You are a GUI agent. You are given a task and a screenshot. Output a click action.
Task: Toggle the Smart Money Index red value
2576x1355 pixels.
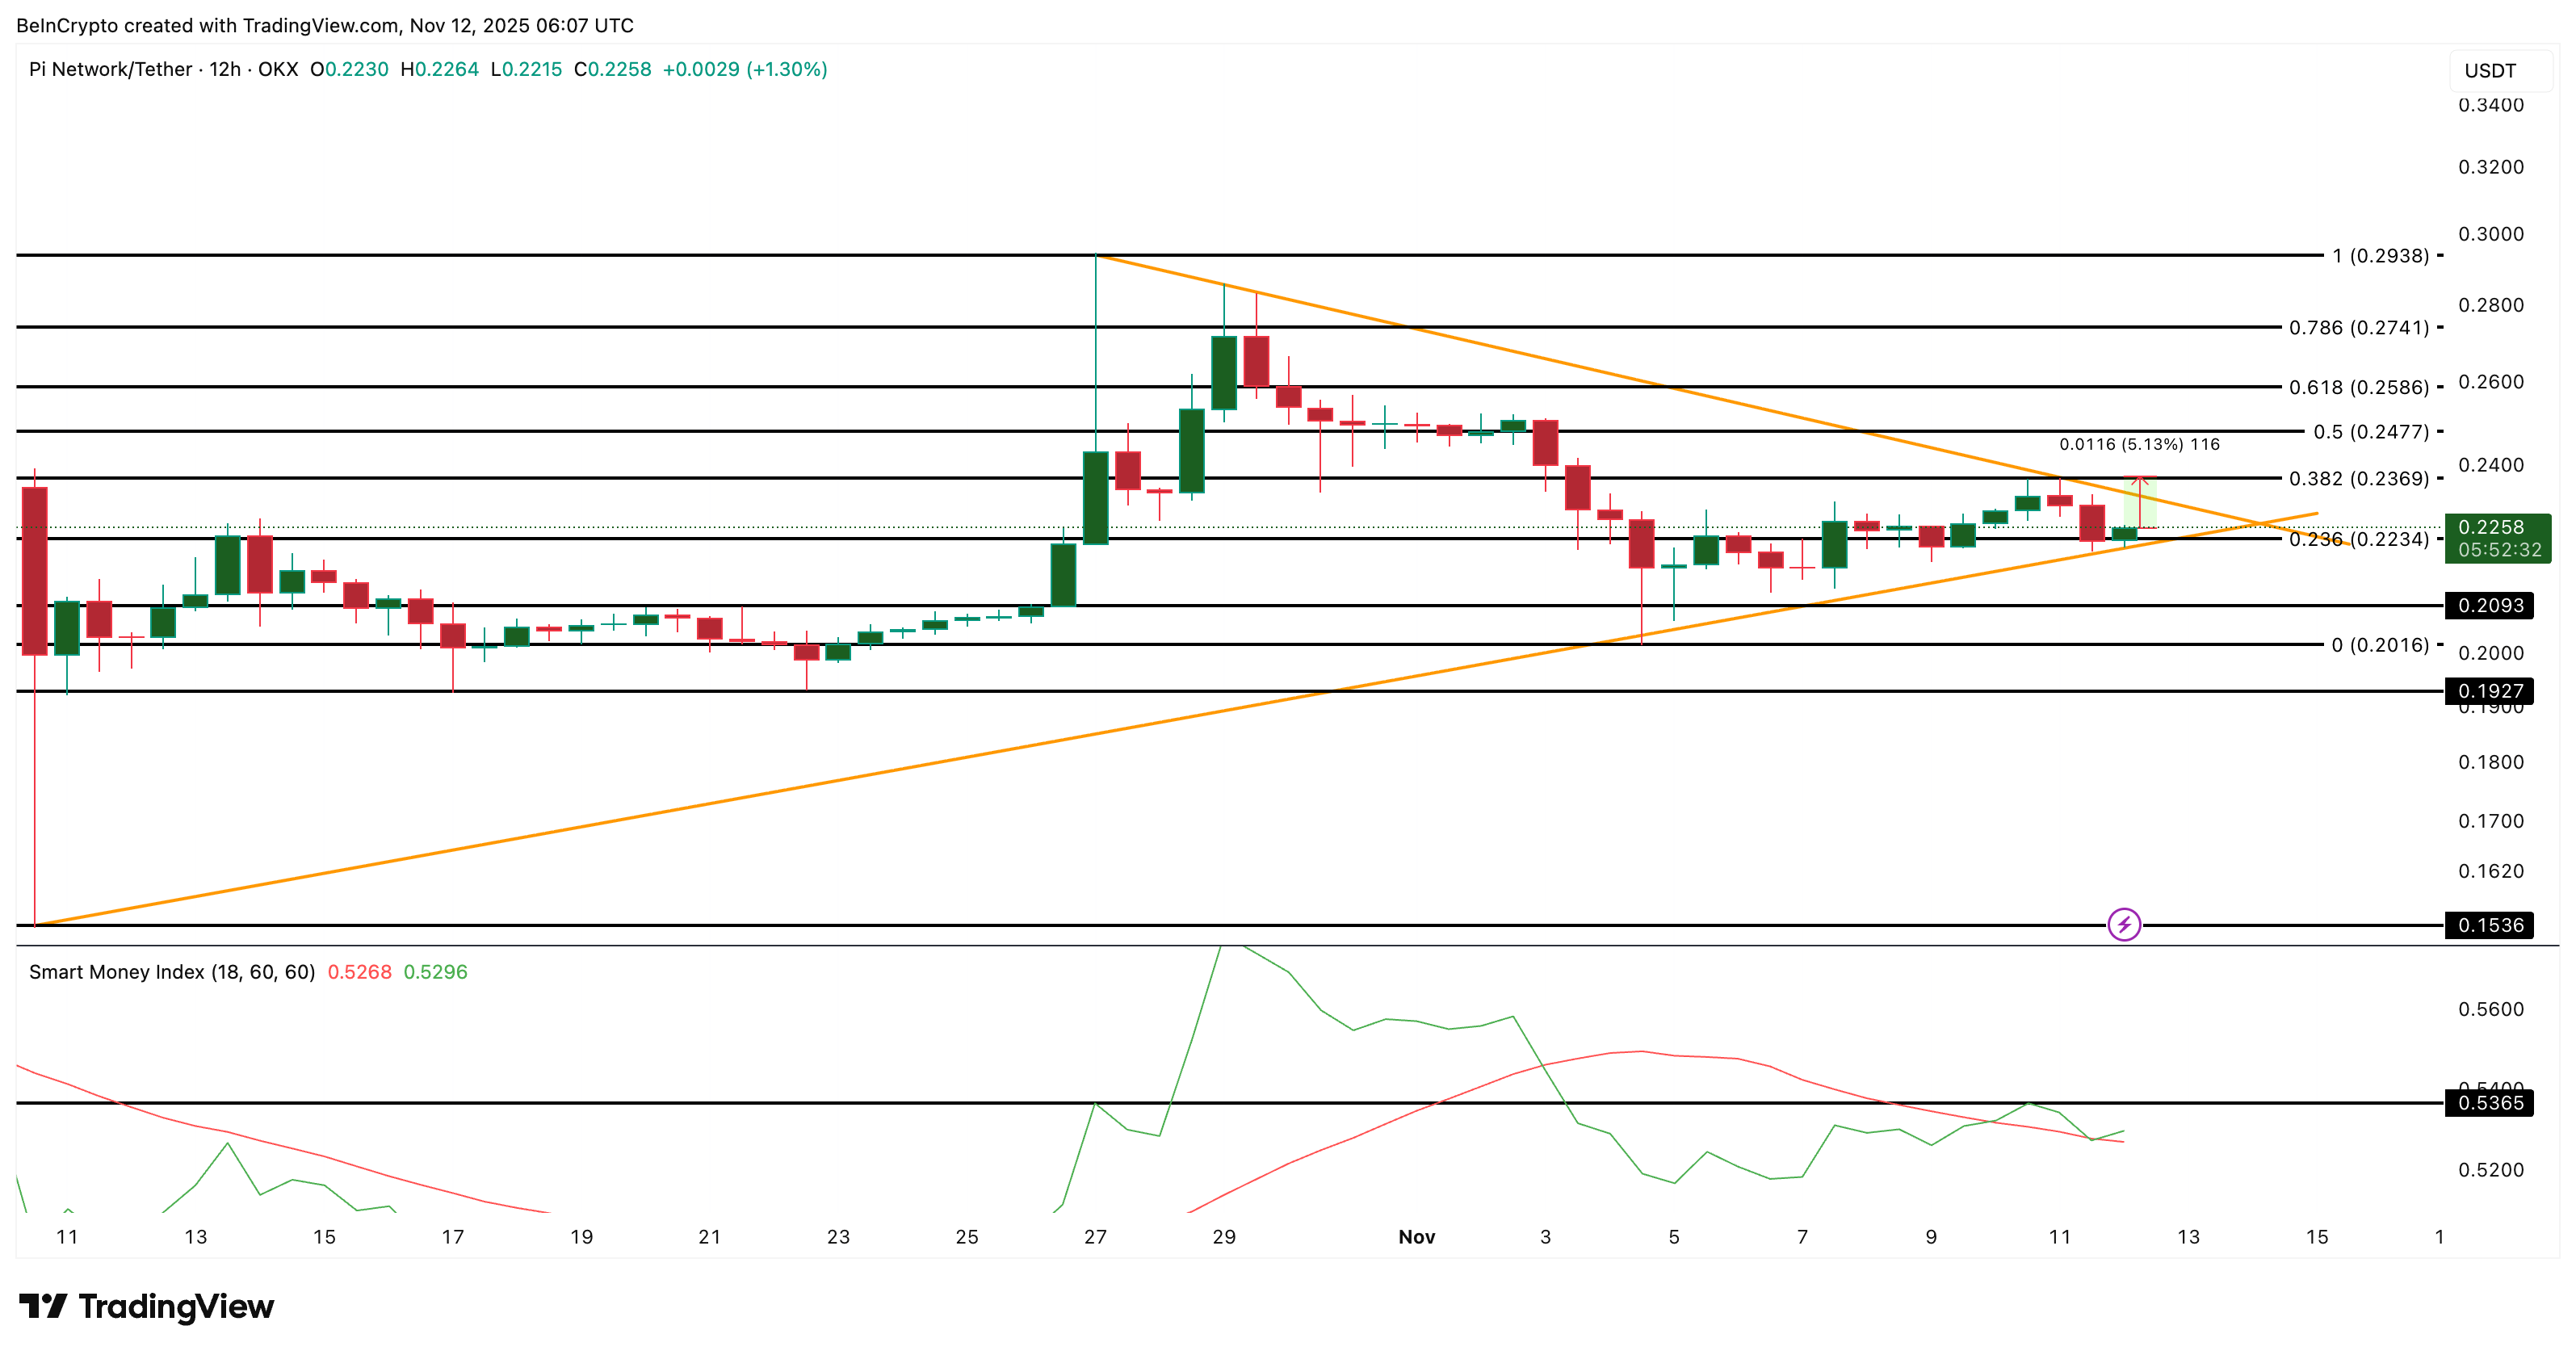pyautogui.click(x=361, y=971)
